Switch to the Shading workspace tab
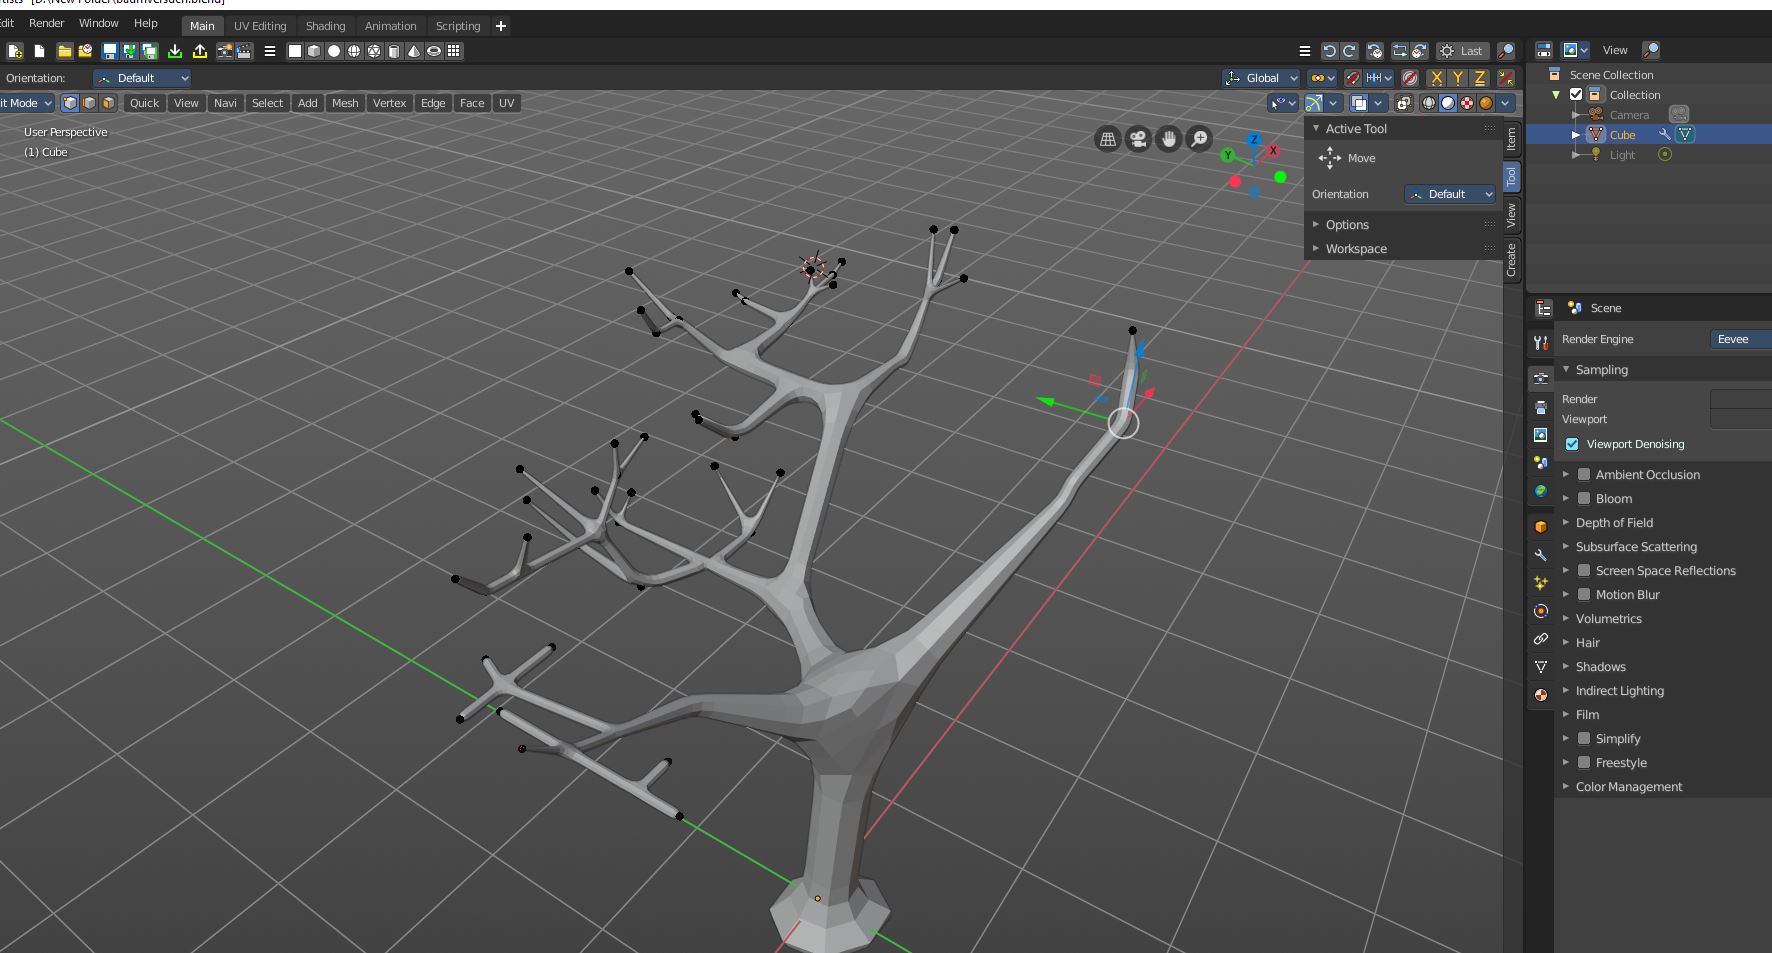This screenshot has width=1772, height=953. click(325, 26)
